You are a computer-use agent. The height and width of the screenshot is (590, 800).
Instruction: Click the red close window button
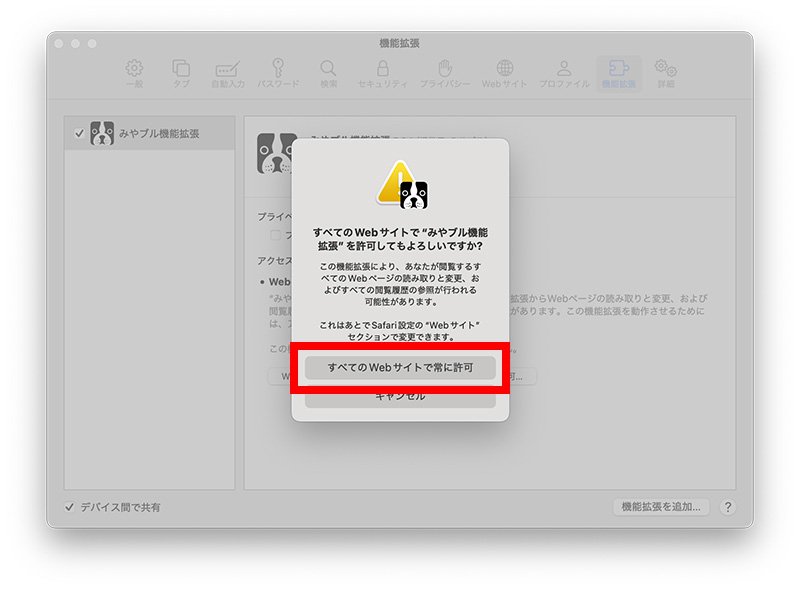coord(59,44)
